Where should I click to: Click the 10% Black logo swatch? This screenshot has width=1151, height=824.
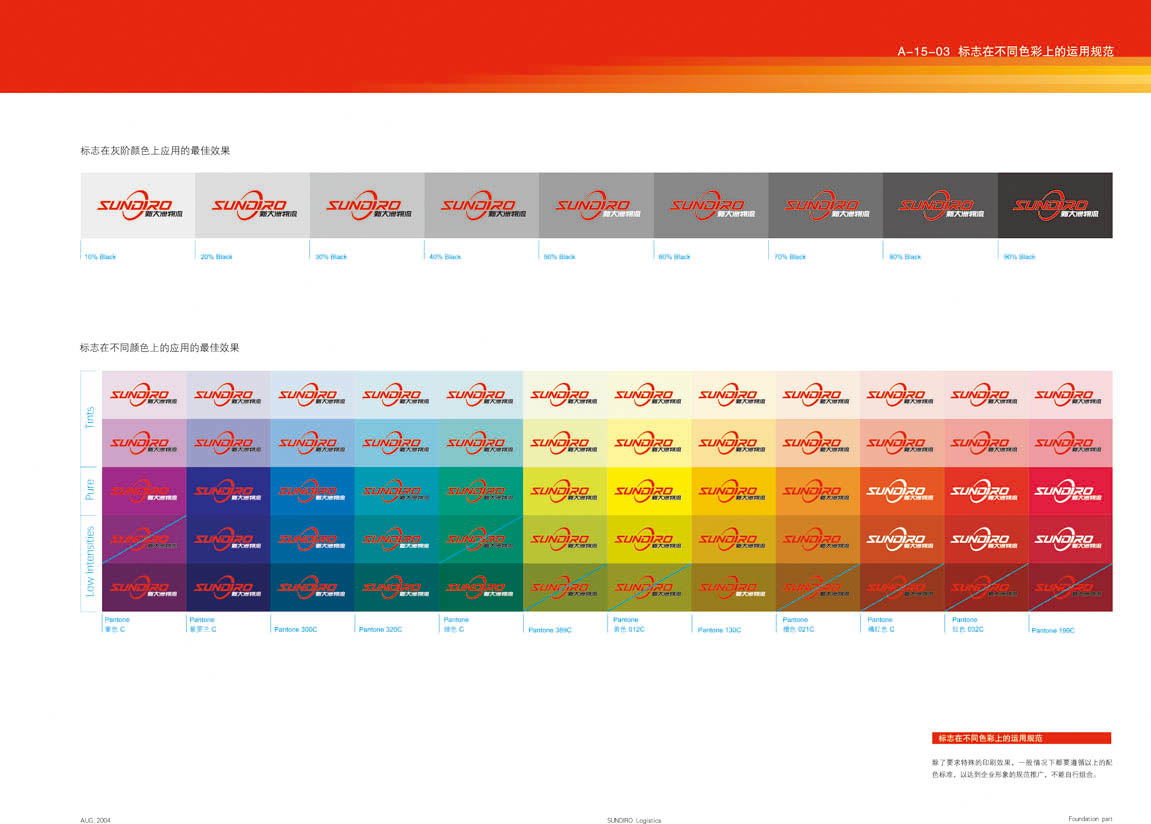coord(138,205)
